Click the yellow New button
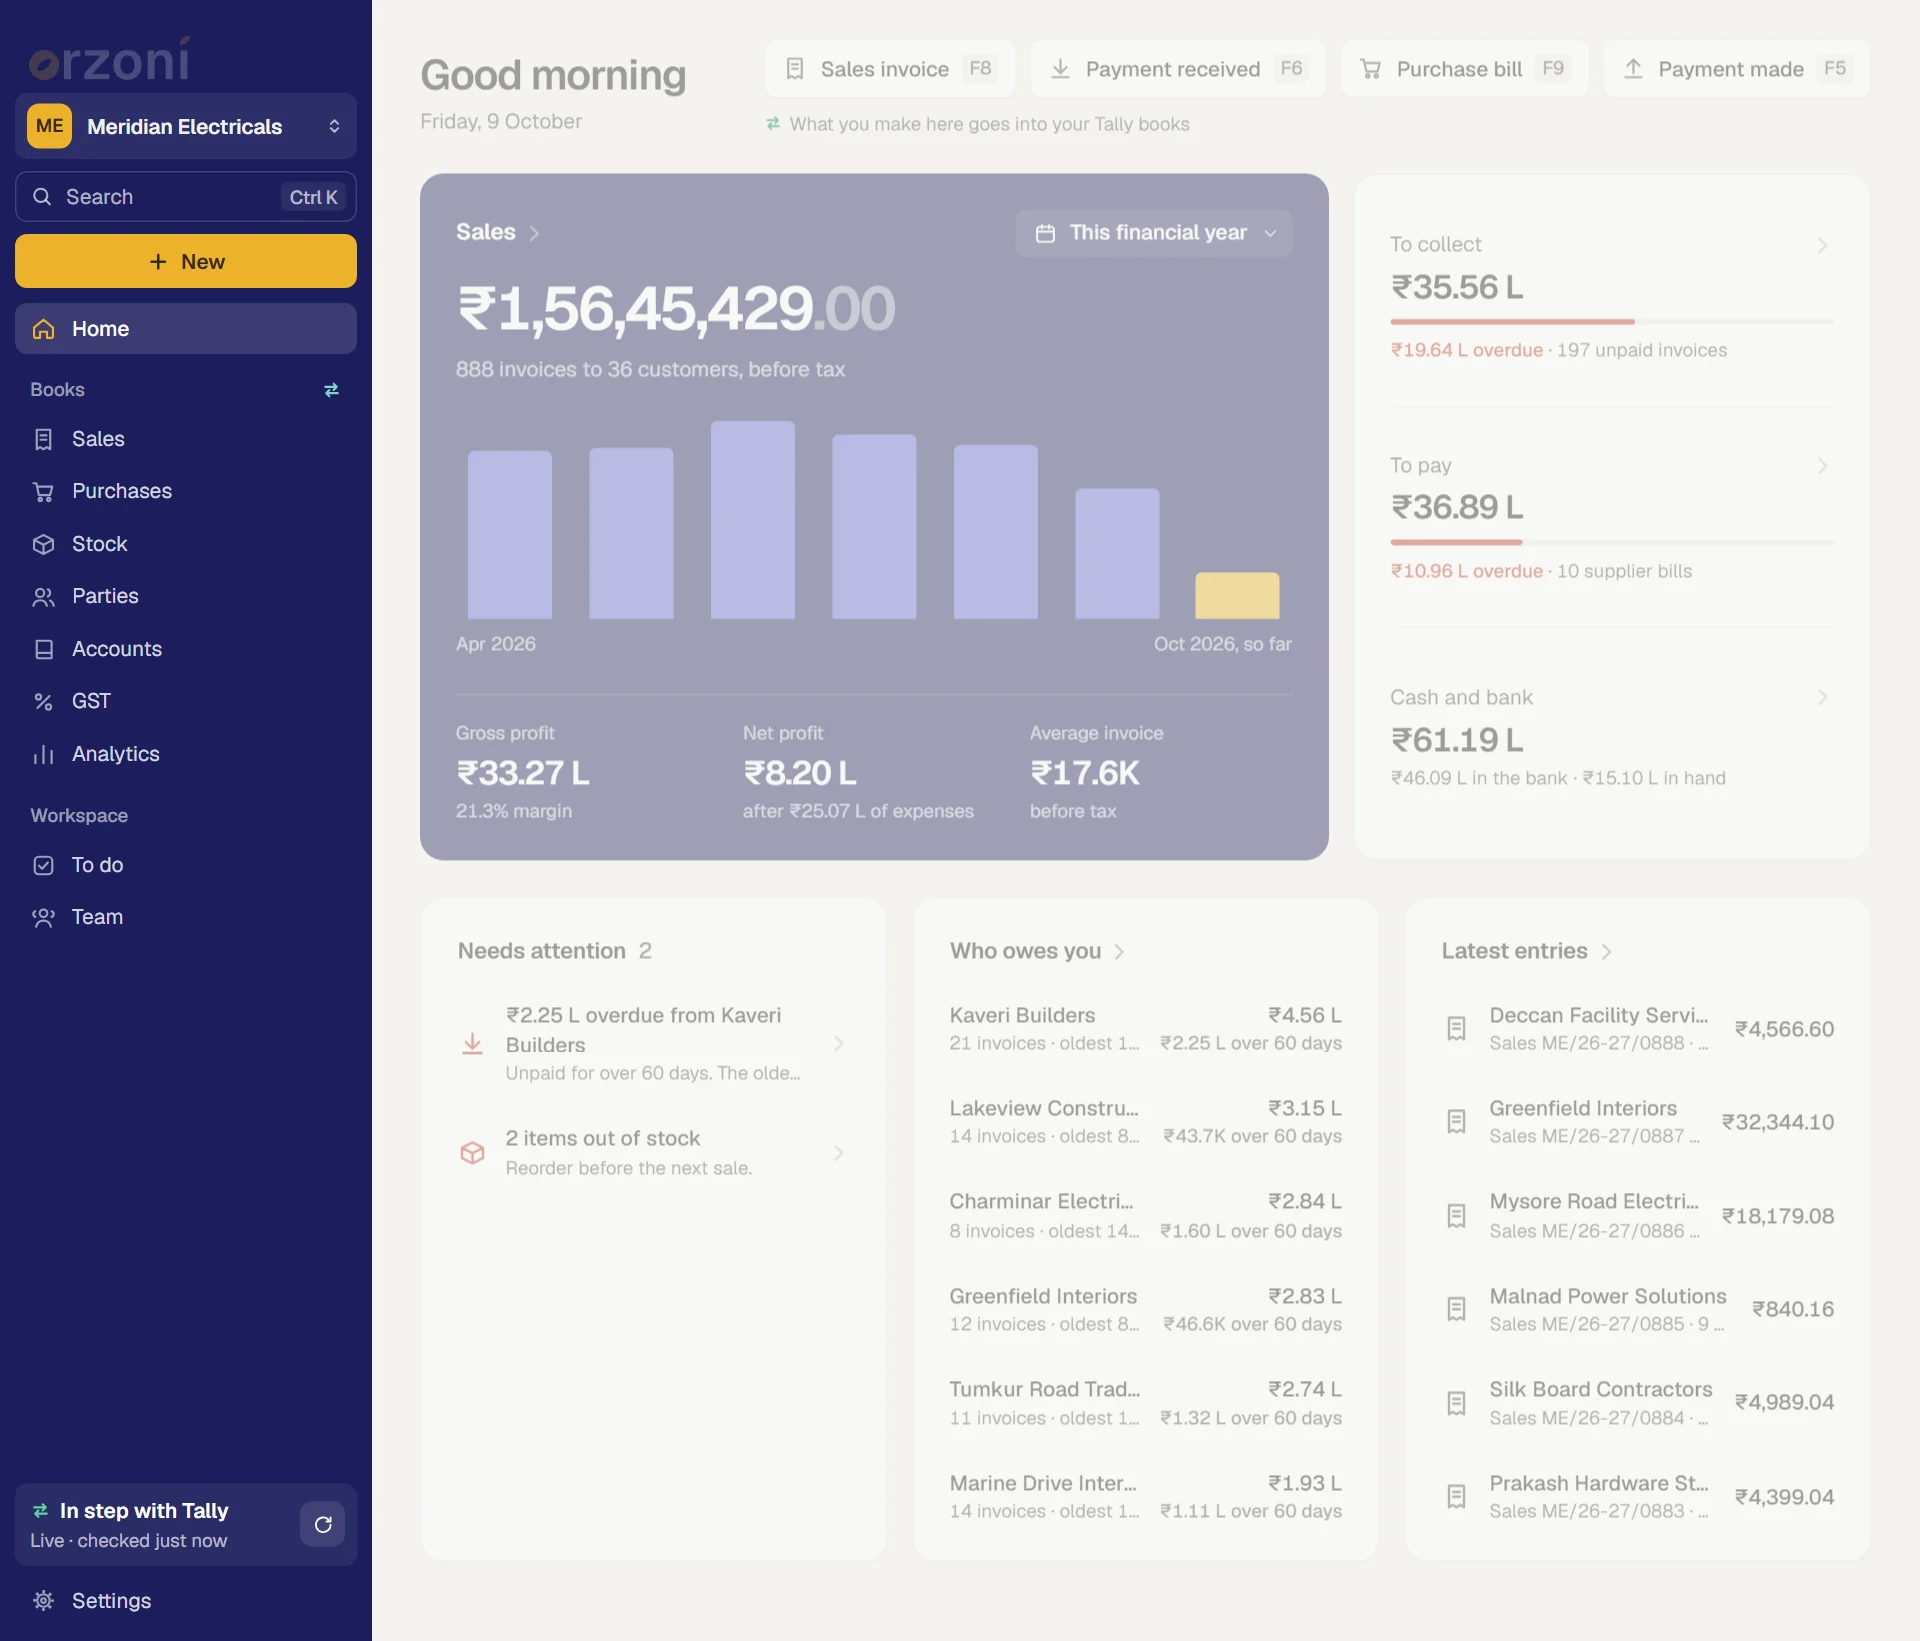The height and width of the screenshot is (1641, 1920). pos(186,261)
